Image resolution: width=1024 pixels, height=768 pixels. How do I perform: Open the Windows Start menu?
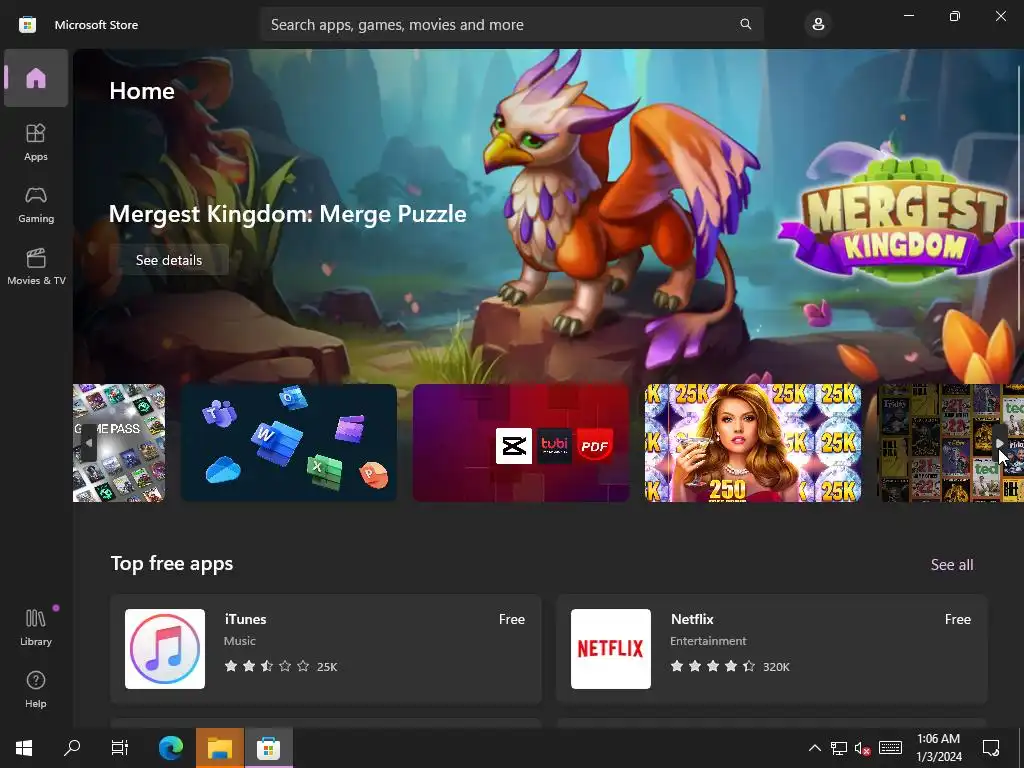click(x=24, y=748)
